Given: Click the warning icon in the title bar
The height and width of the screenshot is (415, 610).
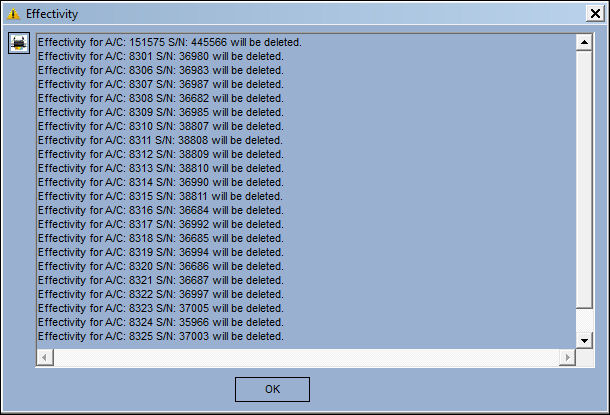Looking at the screenshot, I should pos(13,14).
